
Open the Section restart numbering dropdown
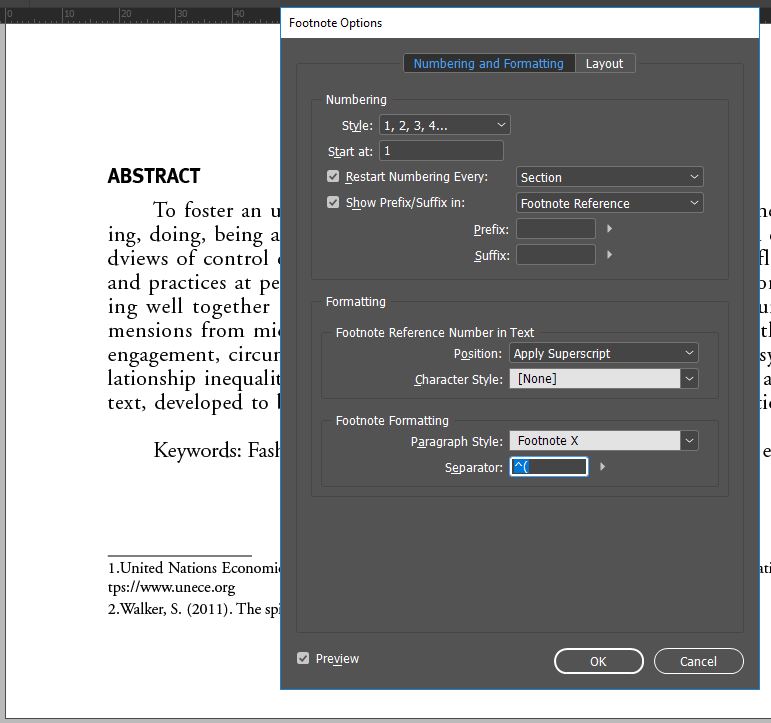[609, 177]
